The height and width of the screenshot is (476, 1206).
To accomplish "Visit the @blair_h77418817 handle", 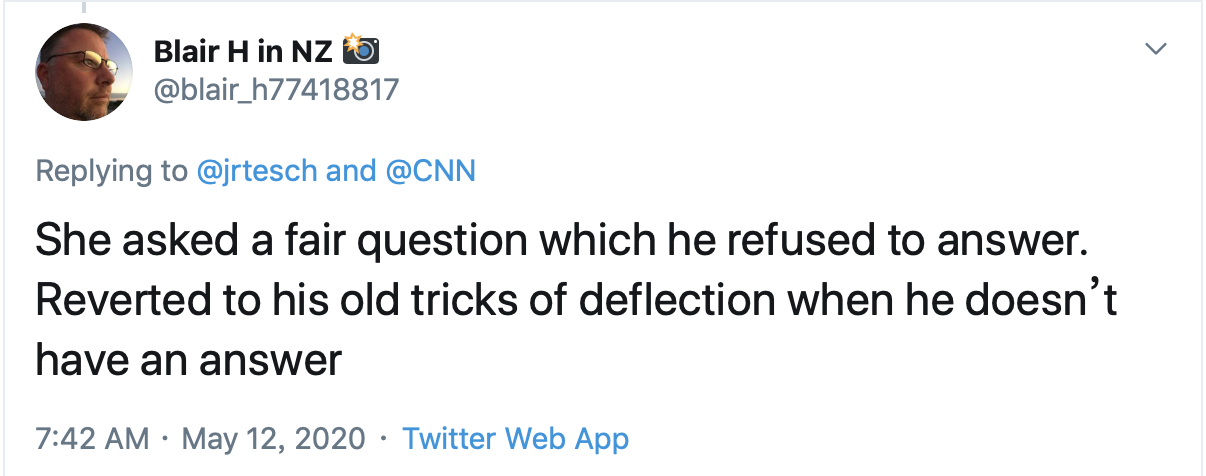I will coord(276,90).
